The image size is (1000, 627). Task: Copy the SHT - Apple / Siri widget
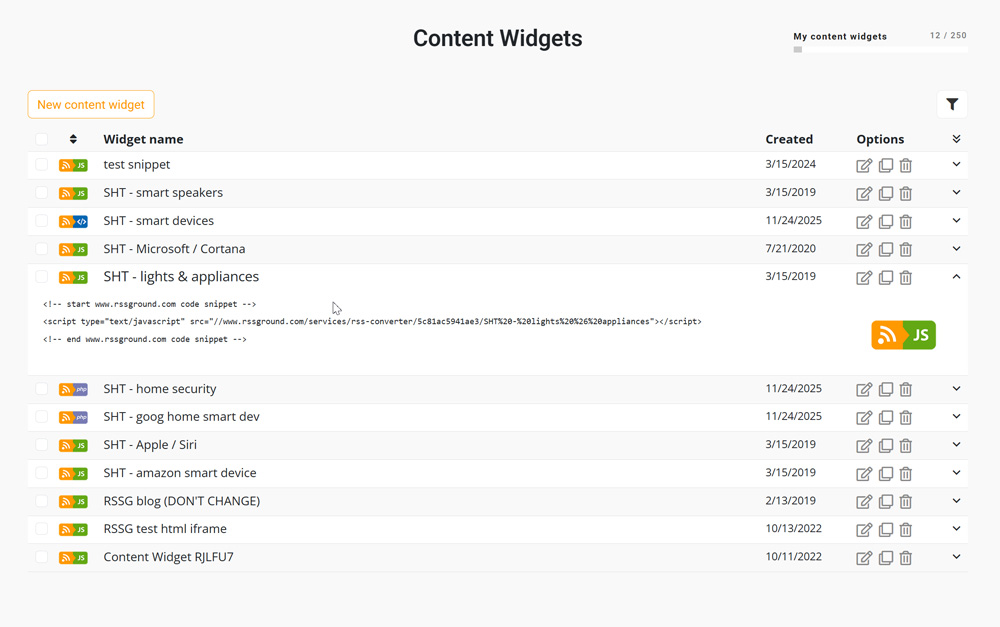coord(885,445)
